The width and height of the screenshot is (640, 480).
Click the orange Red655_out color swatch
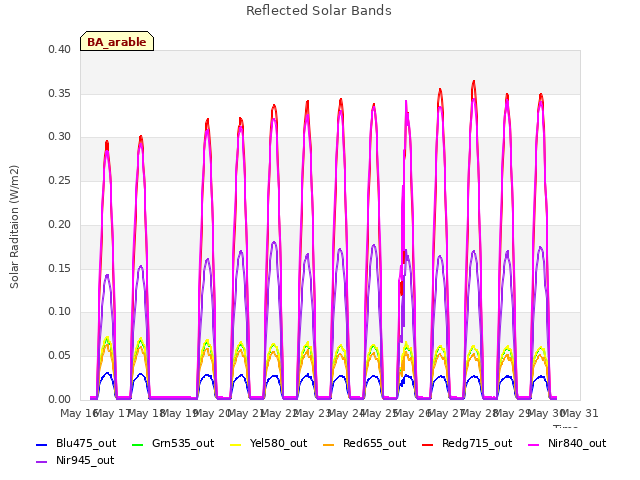tap(329, 444)
